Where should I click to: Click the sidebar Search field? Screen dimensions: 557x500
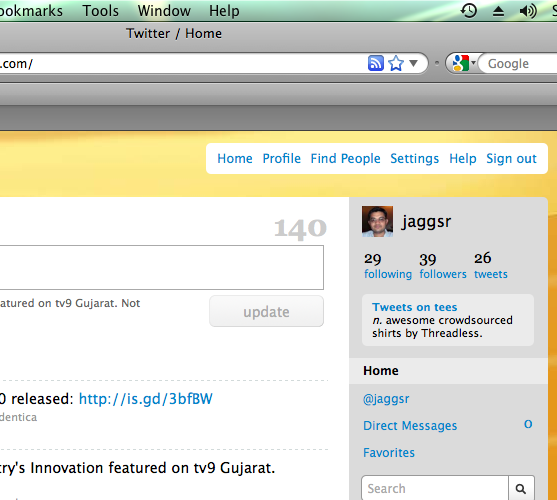pyautogui.click(x=435, y=488)
